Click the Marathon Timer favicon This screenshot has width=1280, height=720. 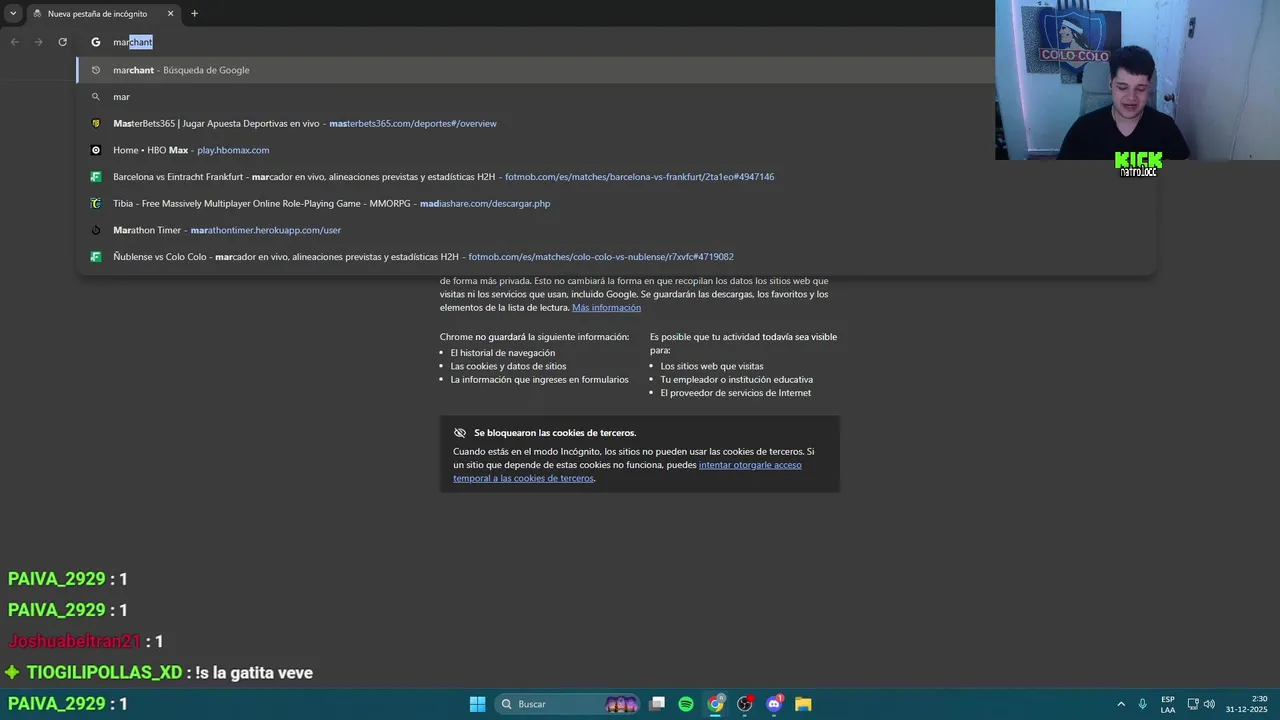point(96,230)
